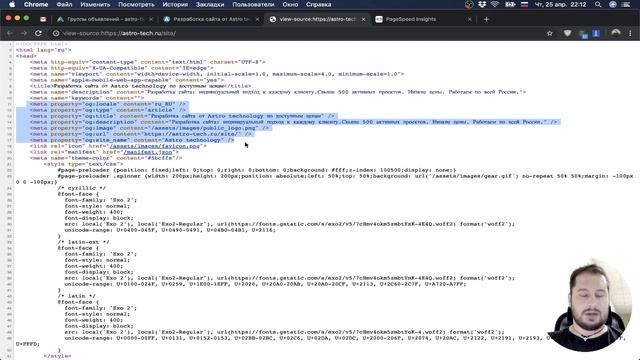This screenshot has width=640, height=360.
Task: Click the address bar URL
Action: pyautogui.click(x=119, y=33)
